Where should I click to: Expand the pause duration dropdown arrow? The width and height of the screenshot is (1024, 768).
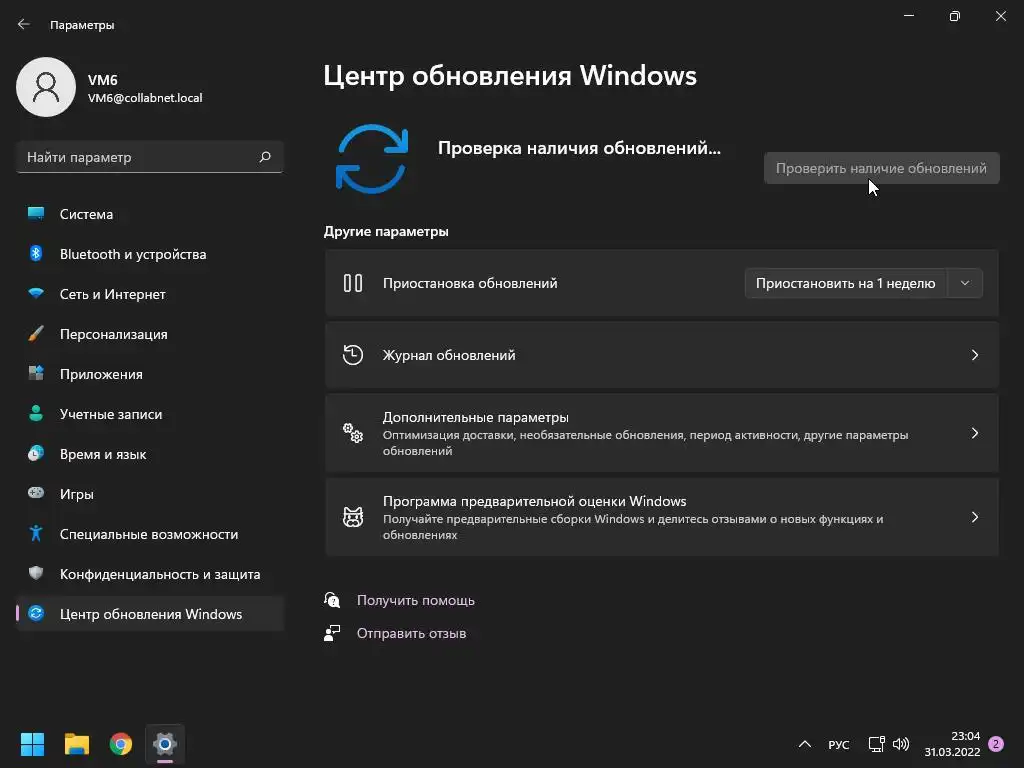[x=965, y=283]
